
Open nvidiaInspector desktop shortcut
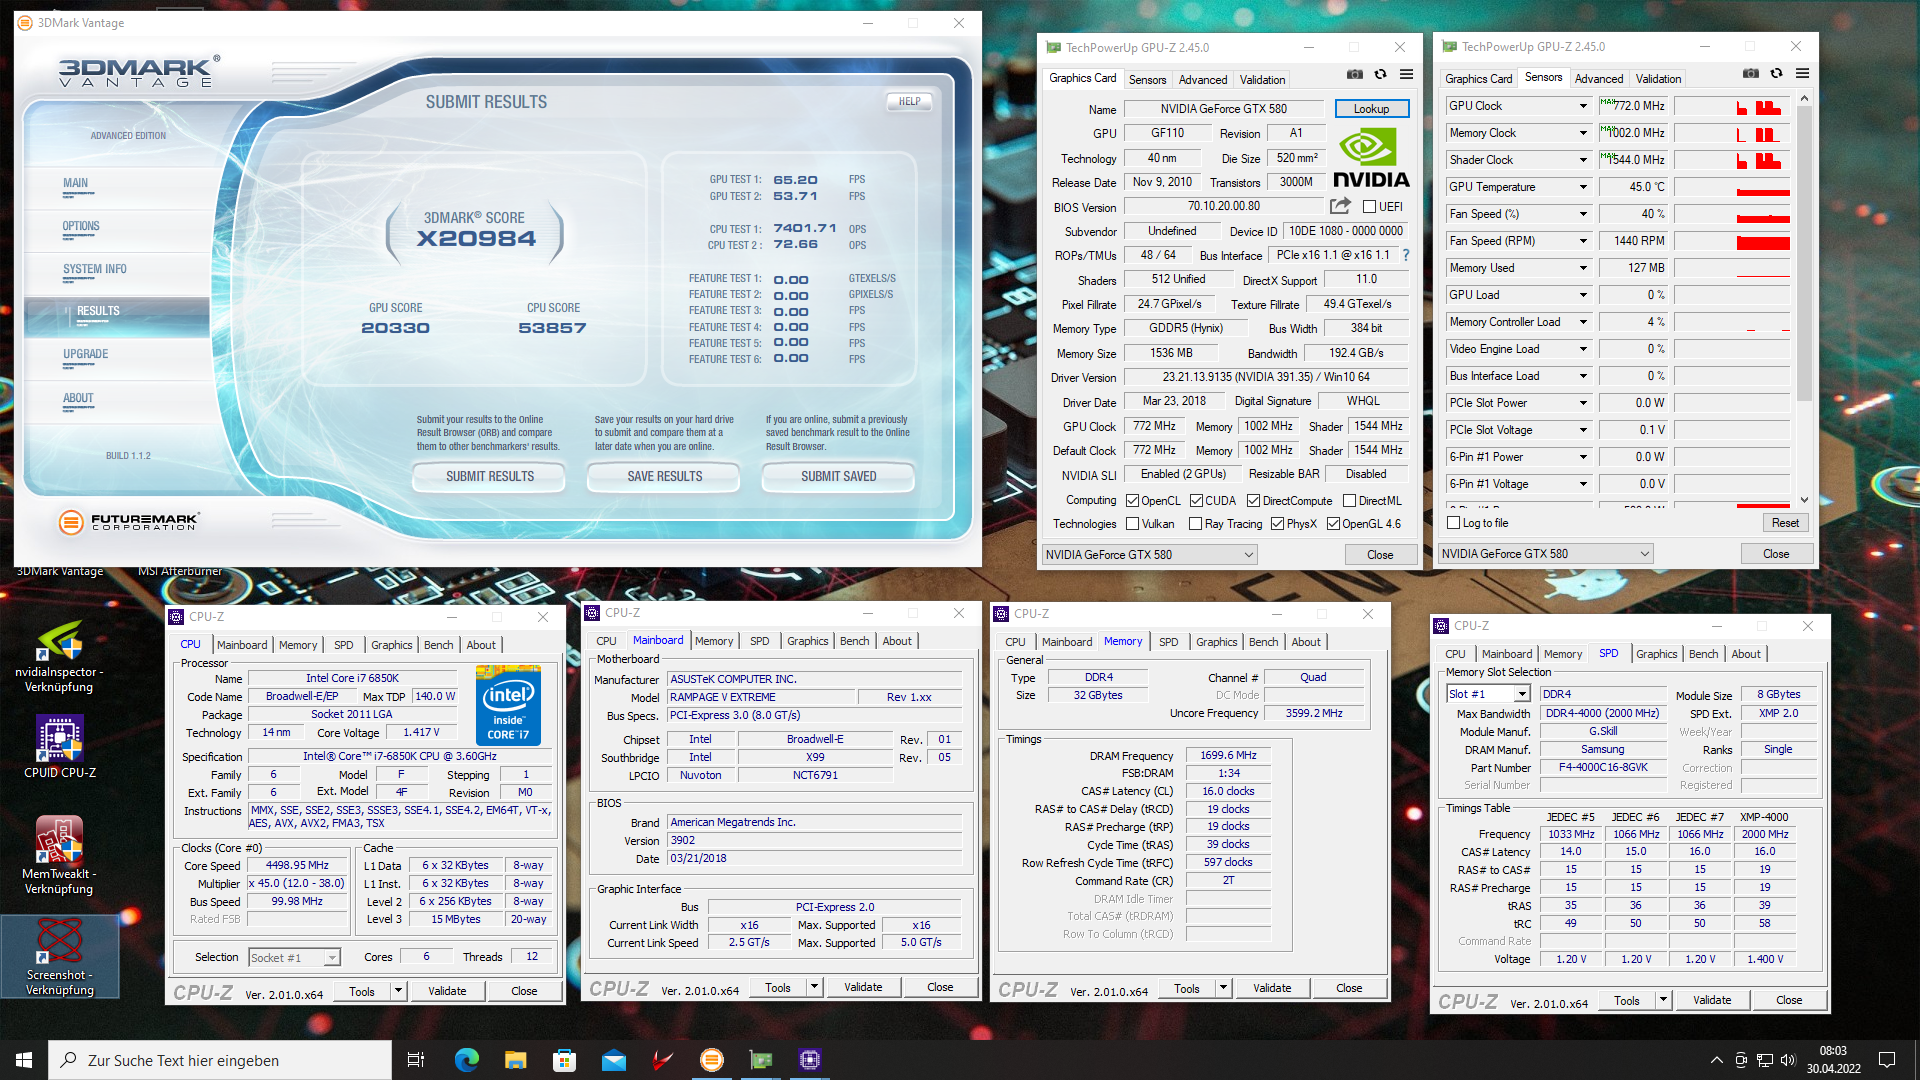pos(59,657)
